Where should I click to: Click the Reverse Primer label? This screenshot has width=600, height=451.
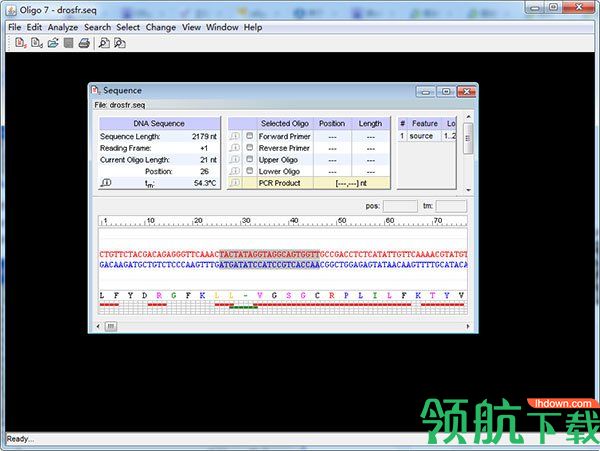point(284,148)
